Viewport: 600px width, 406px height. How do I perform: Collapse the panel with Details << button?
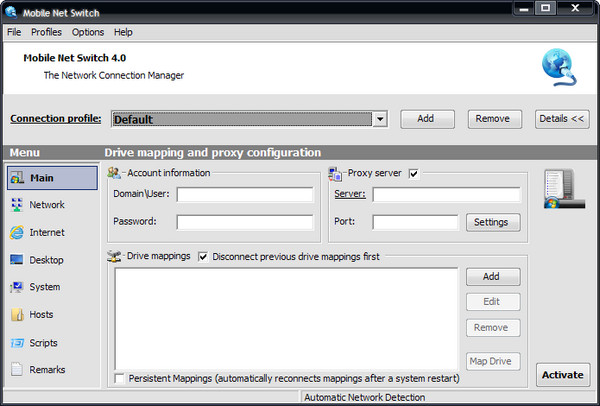pyautogui.click(x=562, y=118)
